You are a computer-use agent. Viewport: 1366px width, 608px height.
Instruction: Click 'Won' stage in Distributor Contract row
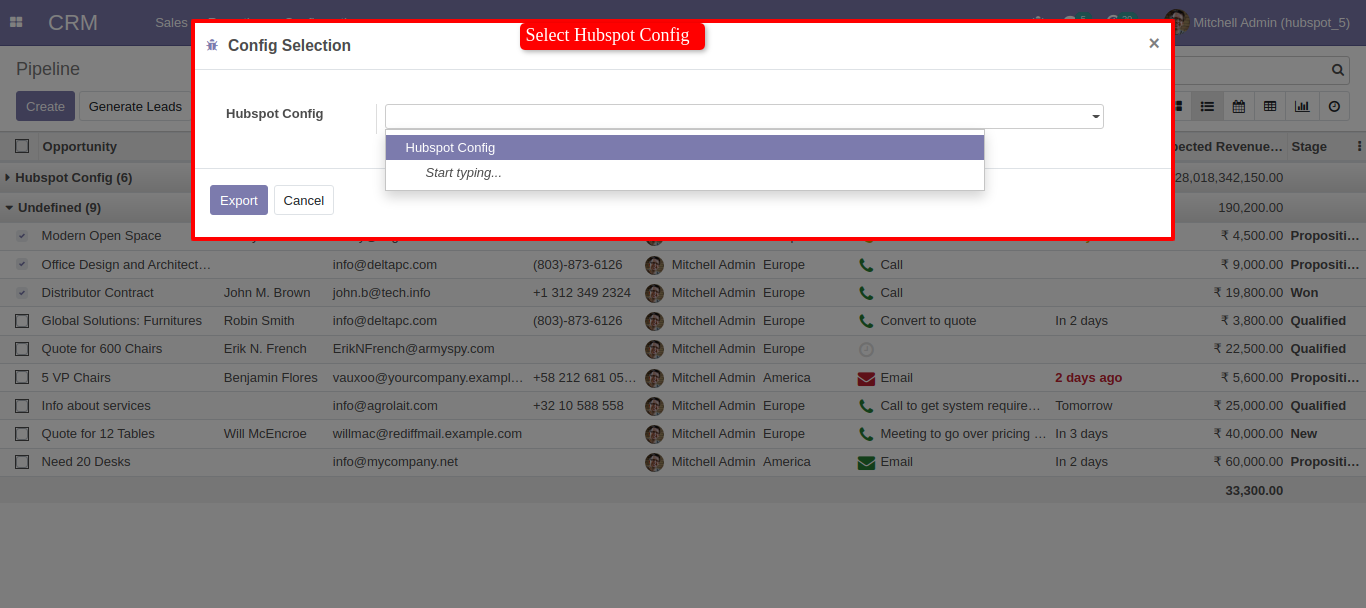[x=1304, y=293]
